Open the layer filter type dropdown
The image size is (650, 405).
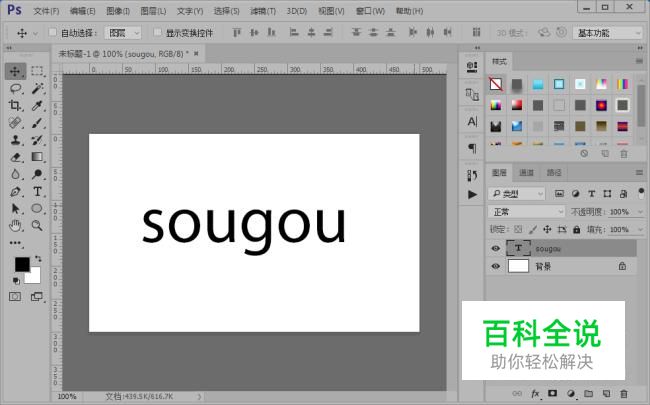click(x=516, y=194)
